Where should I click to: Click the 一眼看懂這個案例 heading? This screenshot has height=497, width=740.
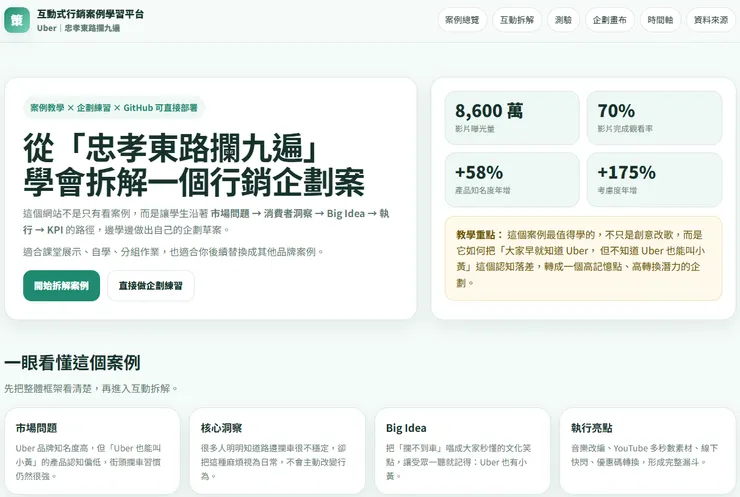(x=72, y=363)
